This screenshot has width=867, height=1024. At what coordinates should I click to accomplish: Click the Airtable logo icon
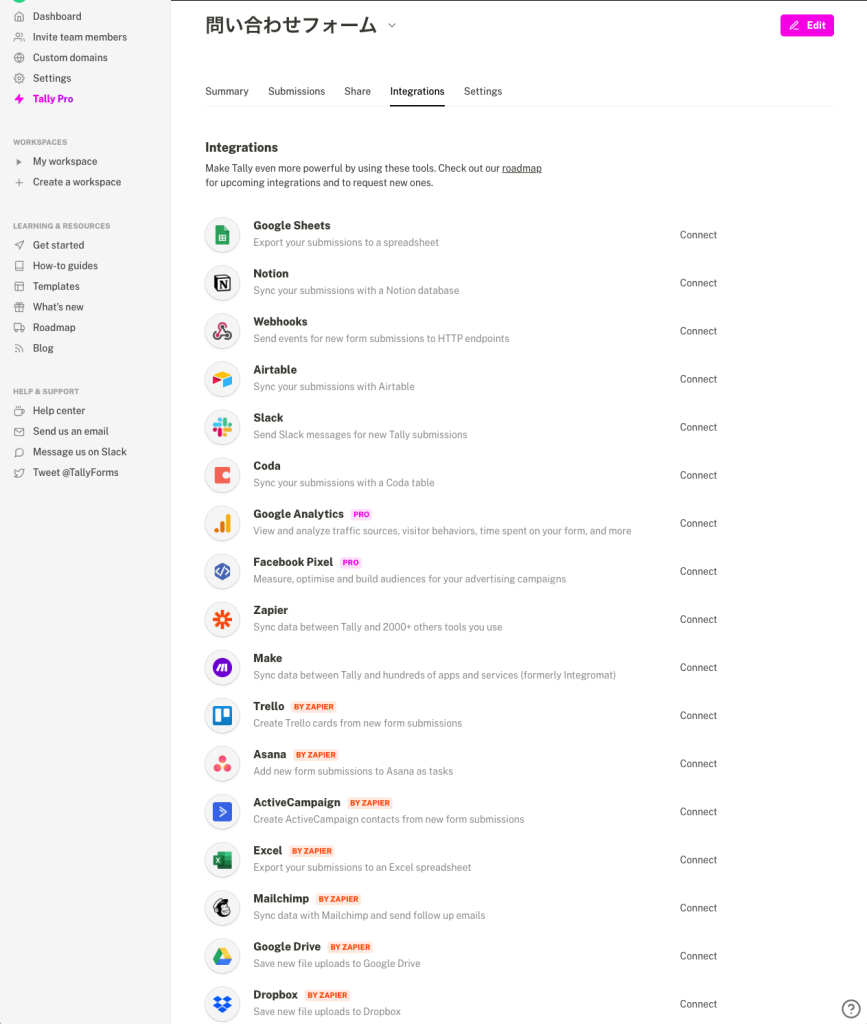tap(223, 379)
